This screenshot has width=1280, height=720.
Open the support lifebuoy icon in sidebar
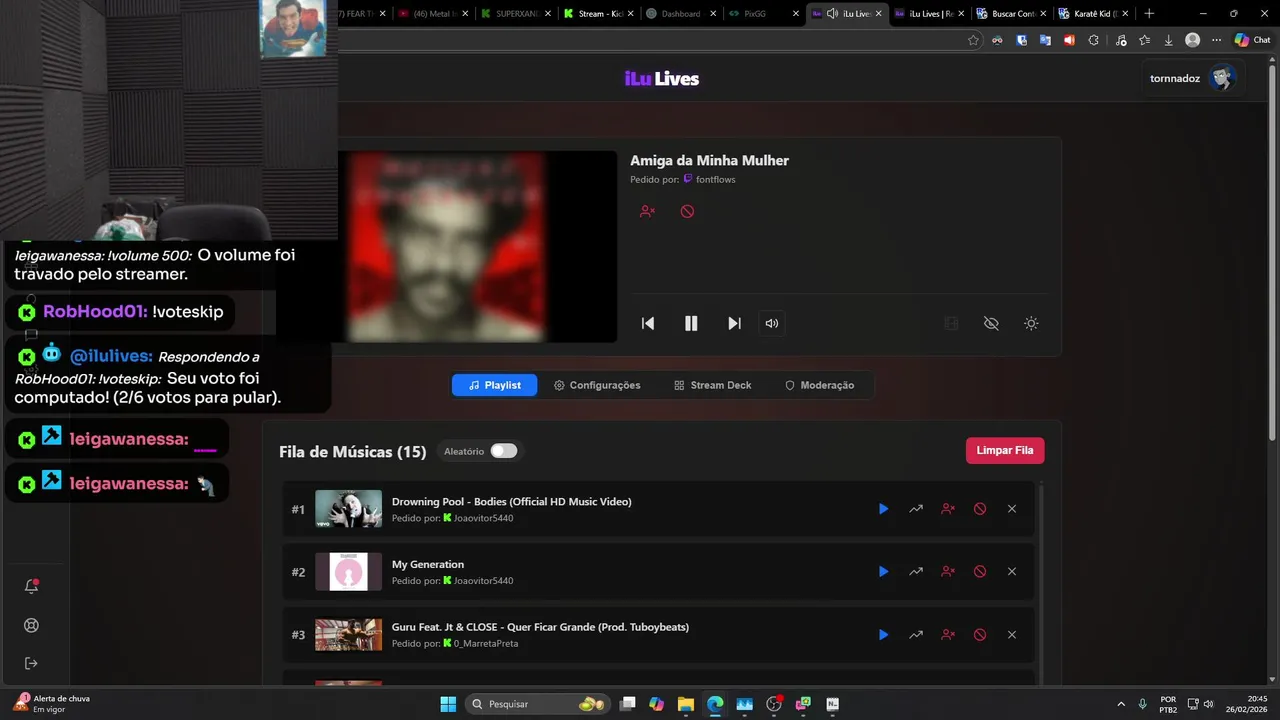point(31,626)
